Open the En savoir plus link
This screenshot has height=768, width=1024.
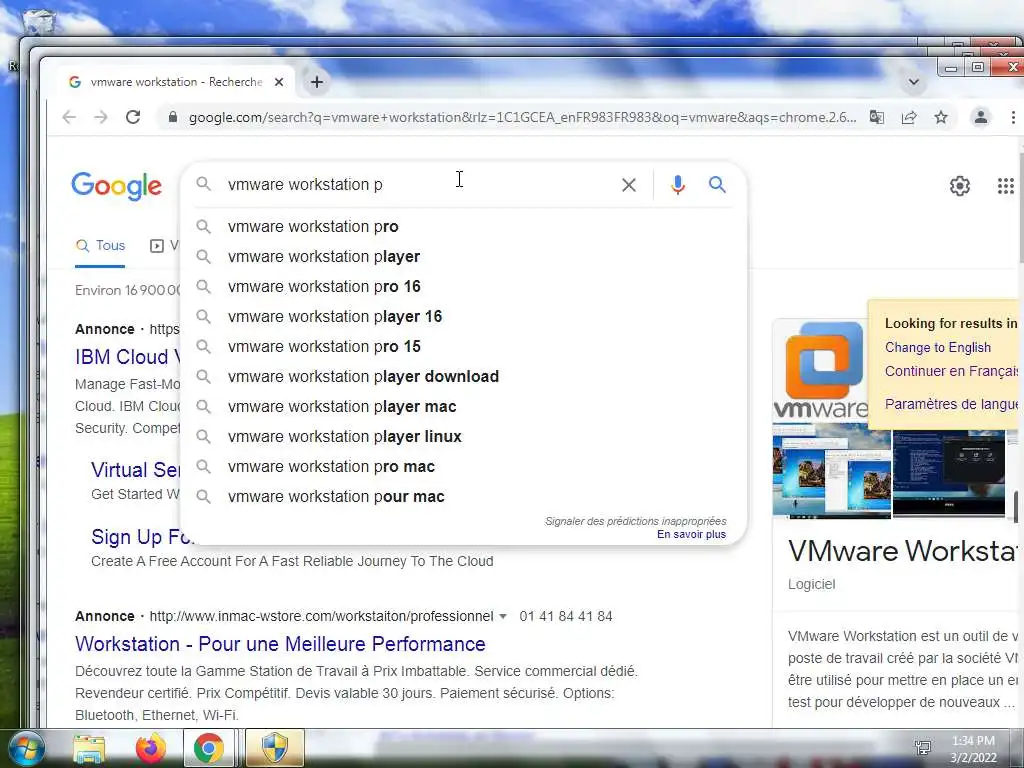(x=691, y=534)
